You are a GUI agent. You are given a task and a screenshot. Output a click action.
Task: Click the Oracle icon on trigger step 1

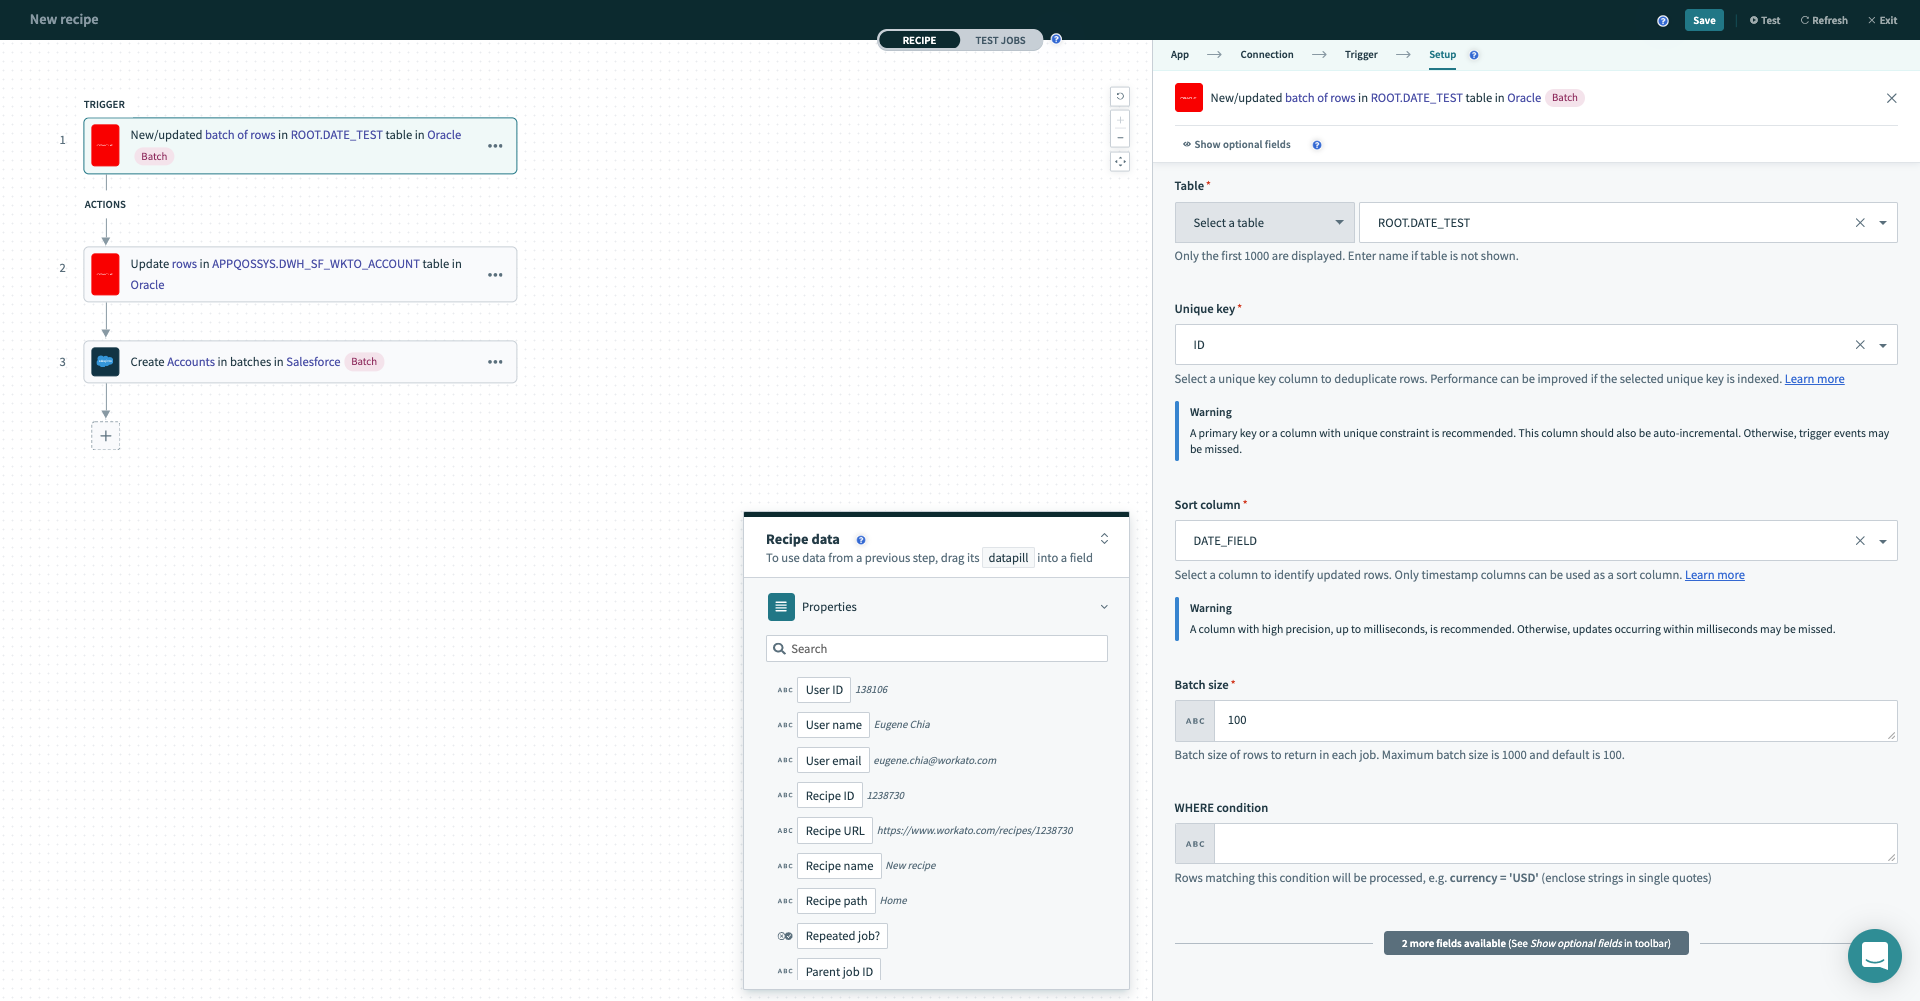pyautogui.click(x=105, y=145)
